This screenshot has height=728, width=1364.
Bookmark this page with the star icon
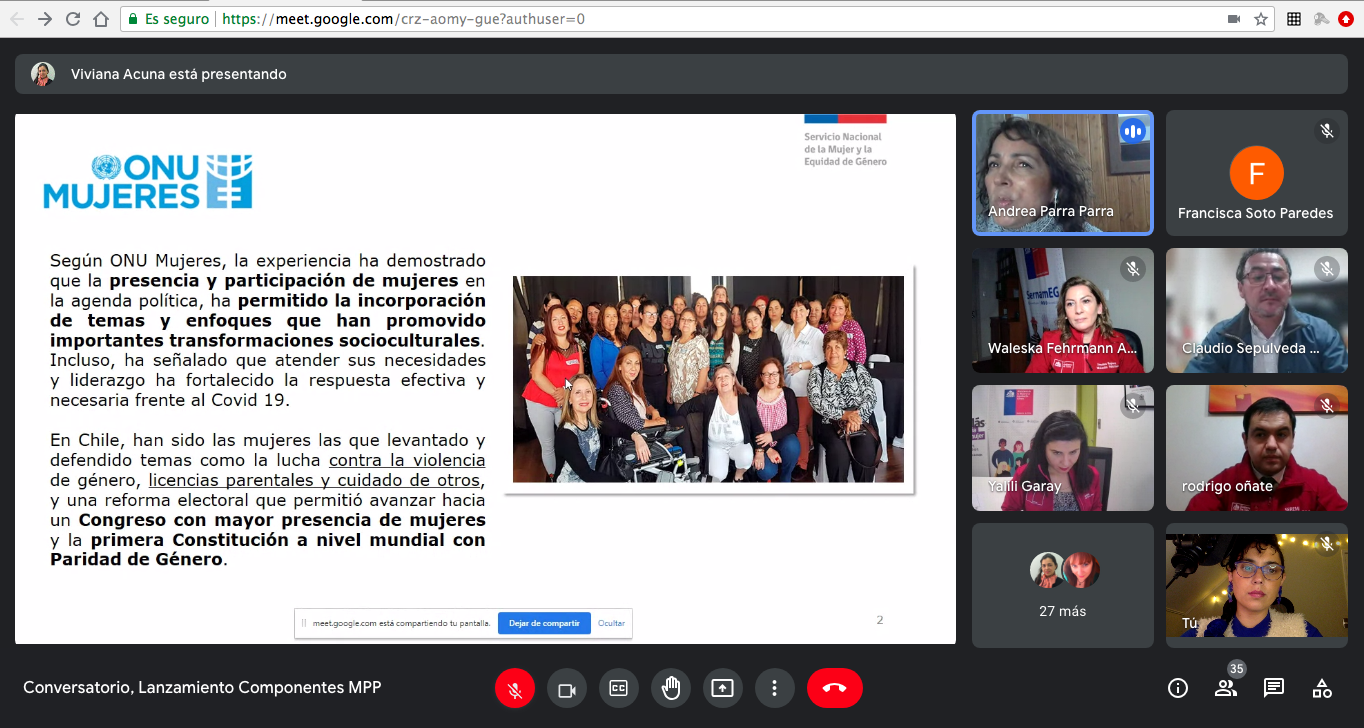point(1261,19)
